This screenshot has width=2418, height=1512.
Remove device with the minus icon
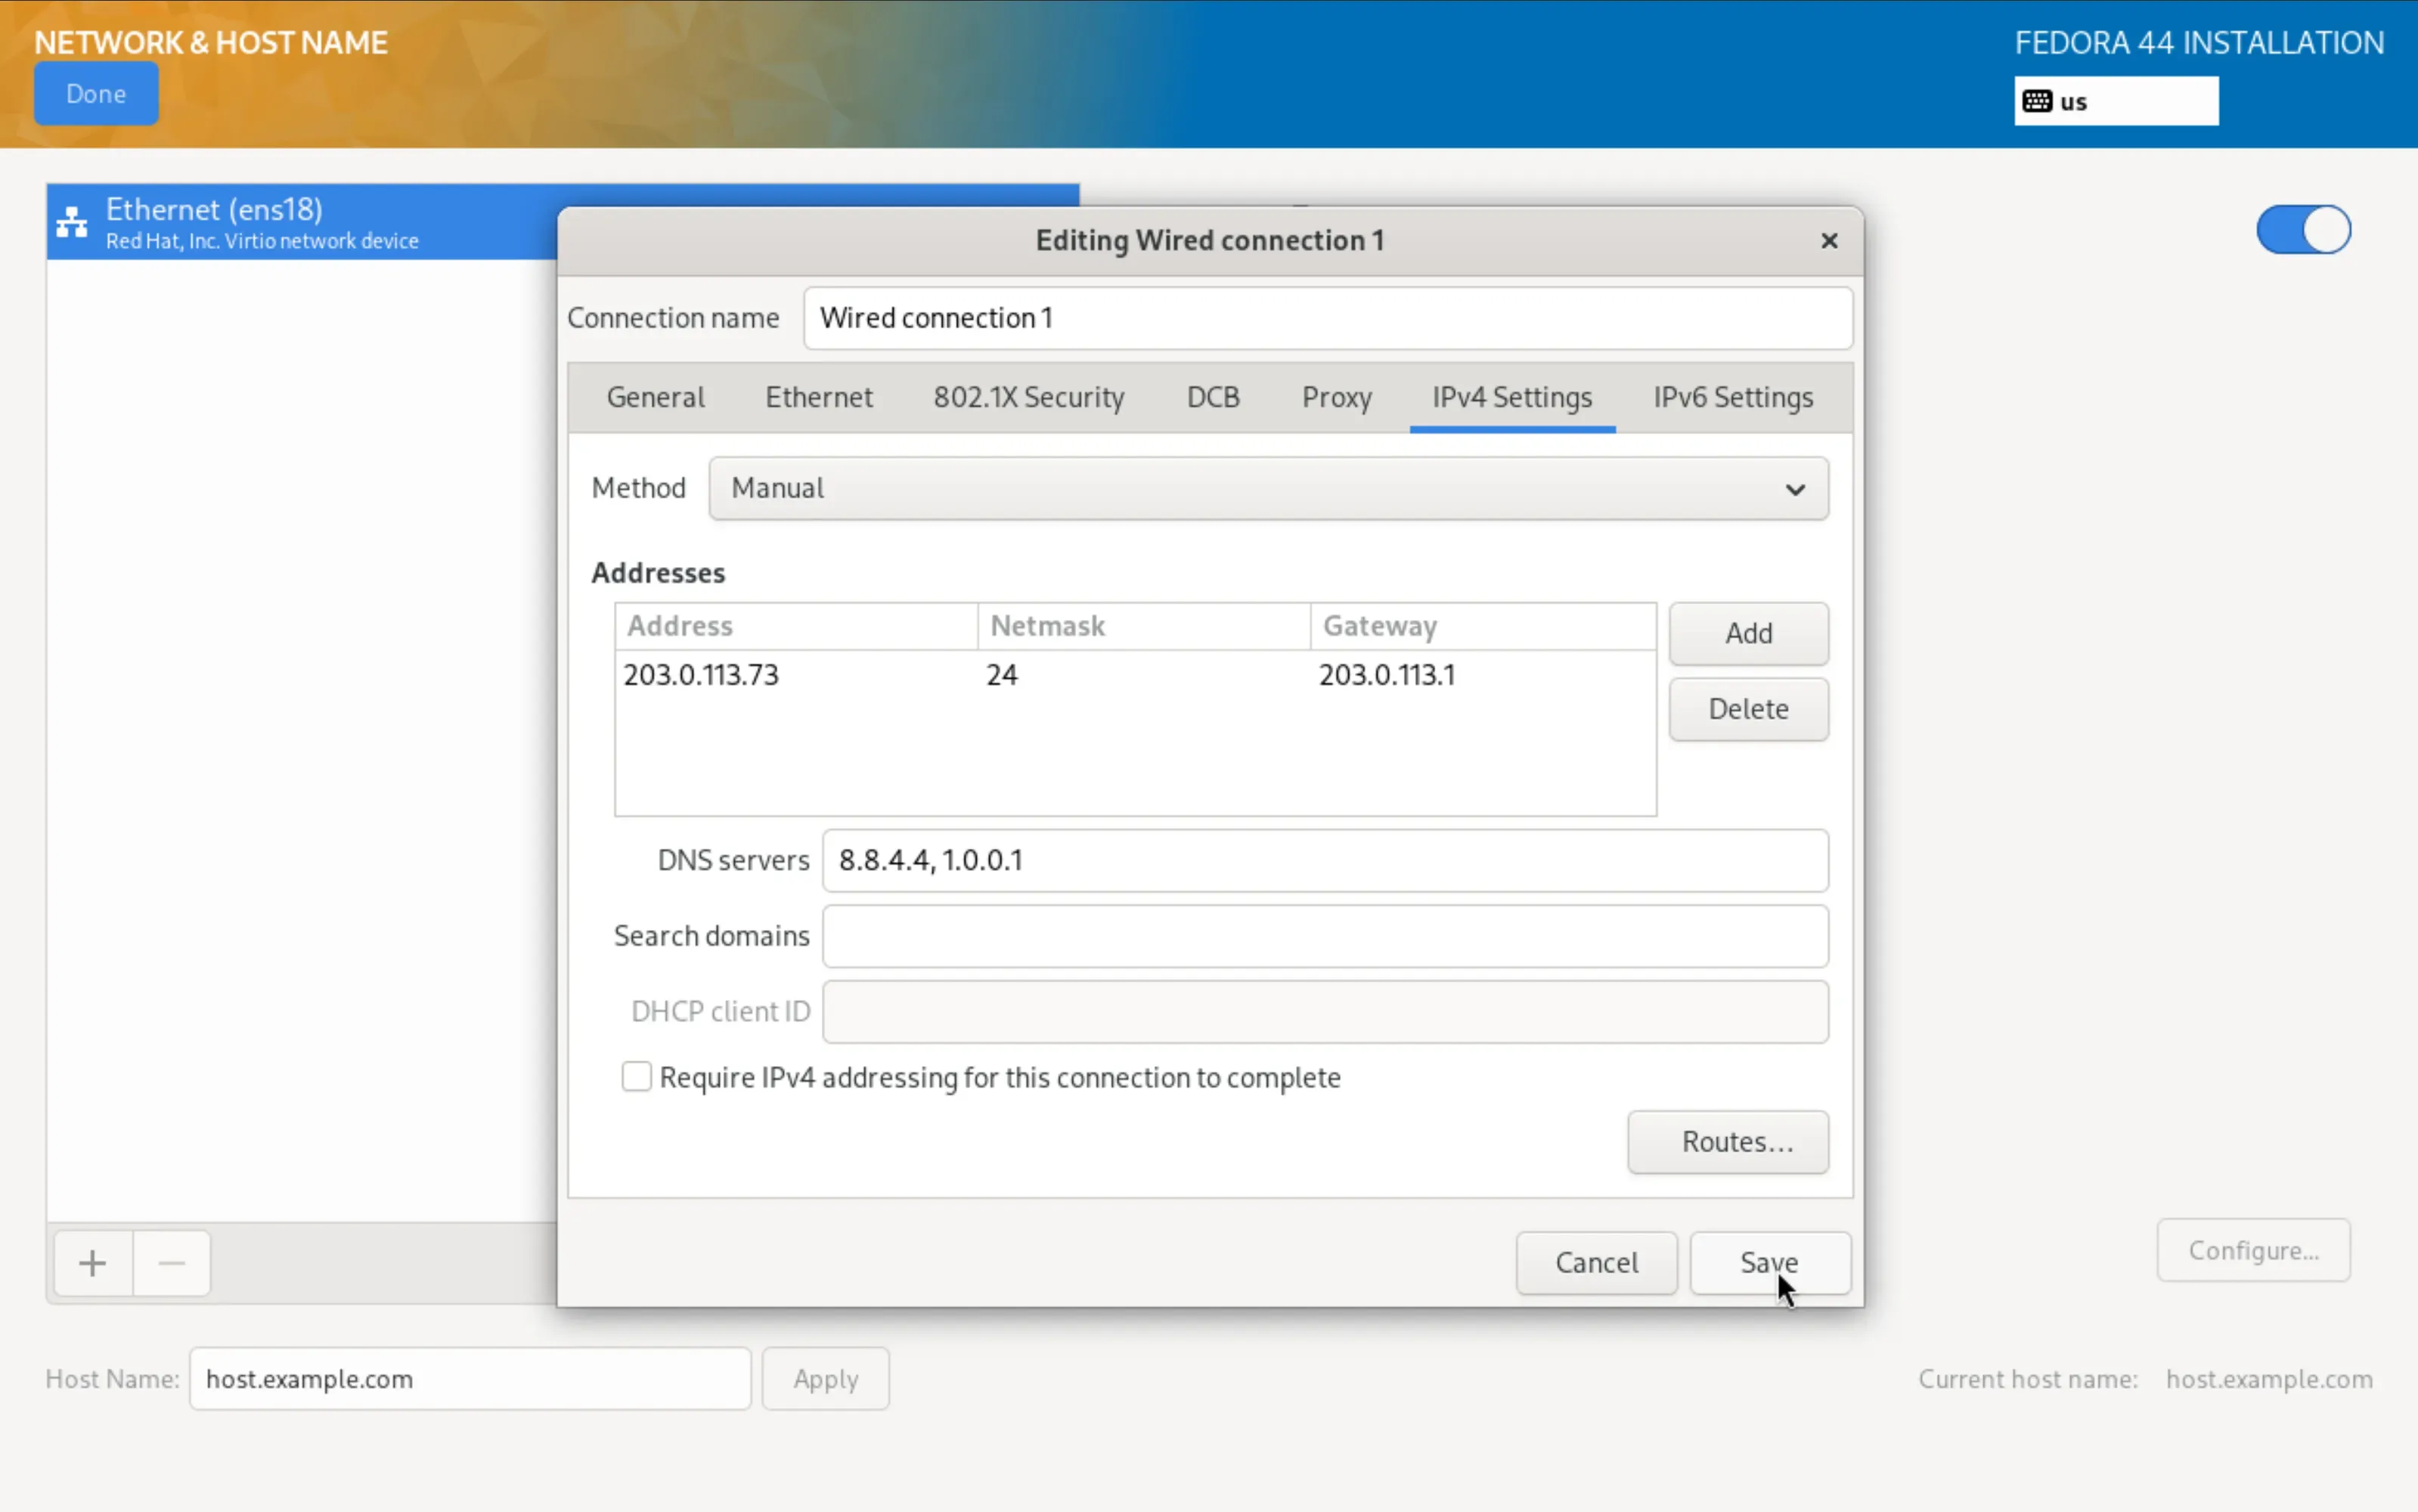tap(172, 1263)
